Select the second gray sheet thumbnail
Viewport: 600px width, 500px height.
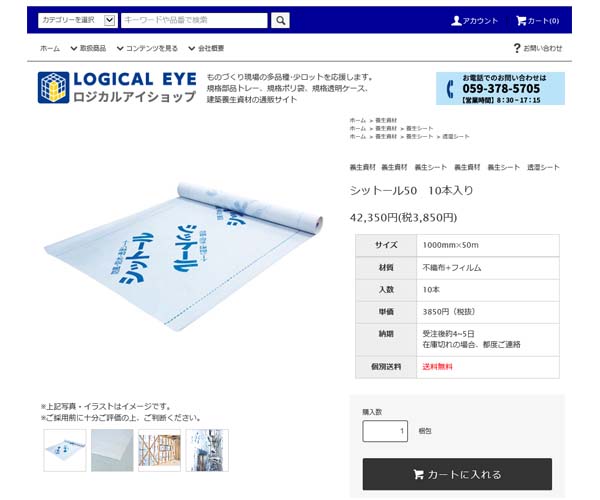pos(112,450)
